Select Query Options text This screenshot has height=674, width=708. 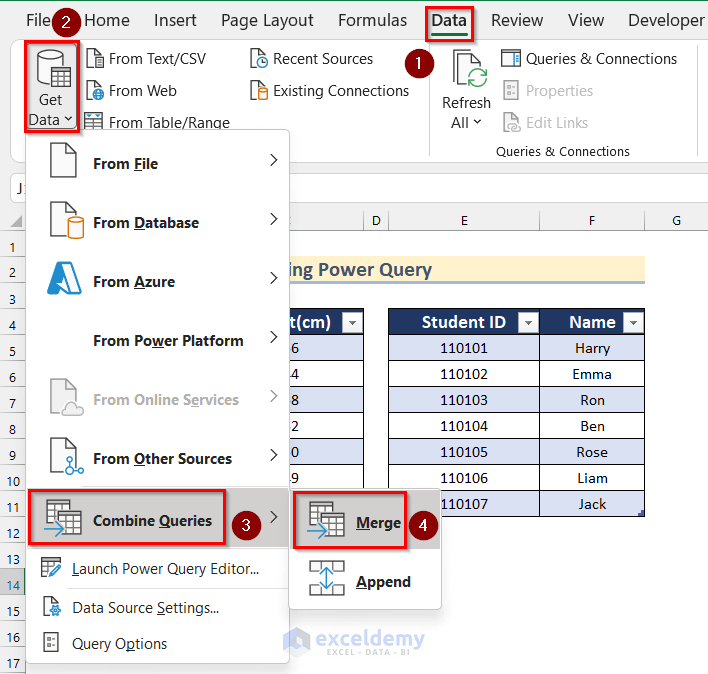(120, 644)
